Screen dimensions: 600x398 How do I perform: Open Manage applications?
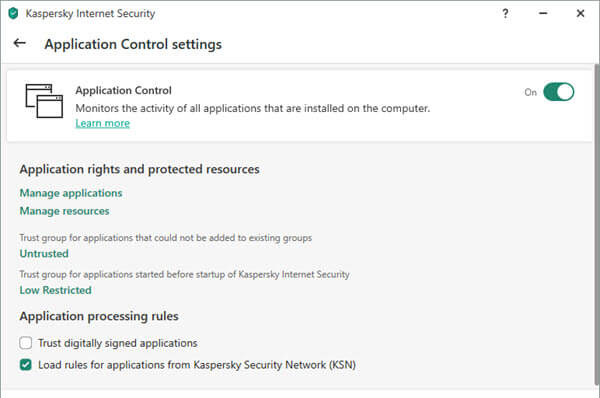point(71,193)
